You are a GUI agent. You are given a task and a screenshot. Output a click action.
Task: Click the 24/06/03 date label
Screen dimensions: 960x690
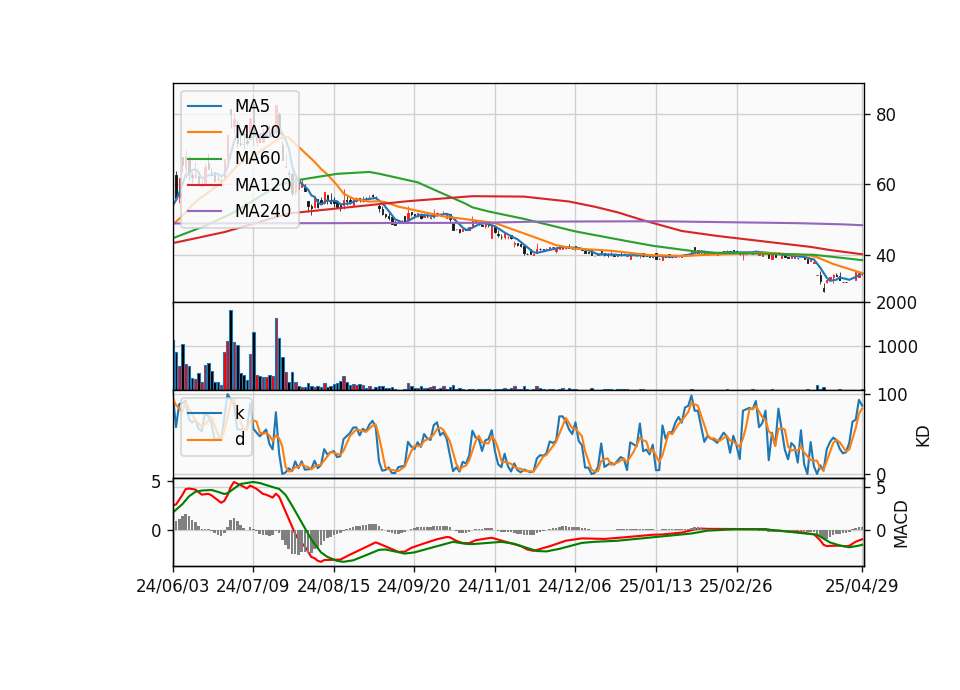173,586
